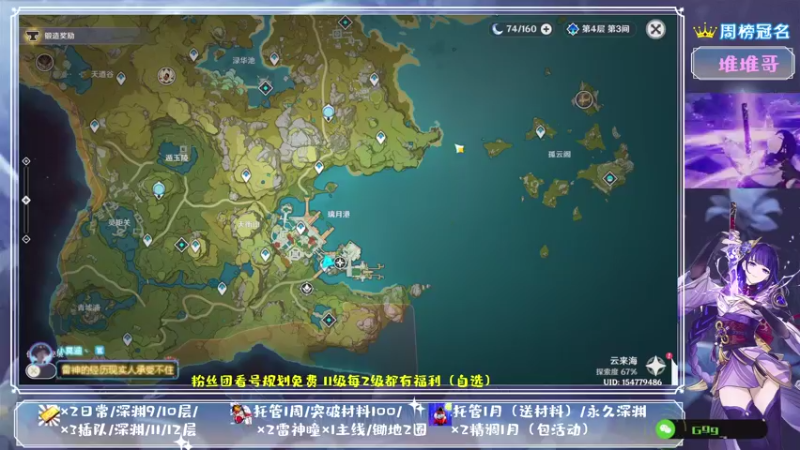800x450 pixels.
Task: Select the waypoint beside the 天遒谷 label
Action: pyautogui.click(x=121, y=78)
